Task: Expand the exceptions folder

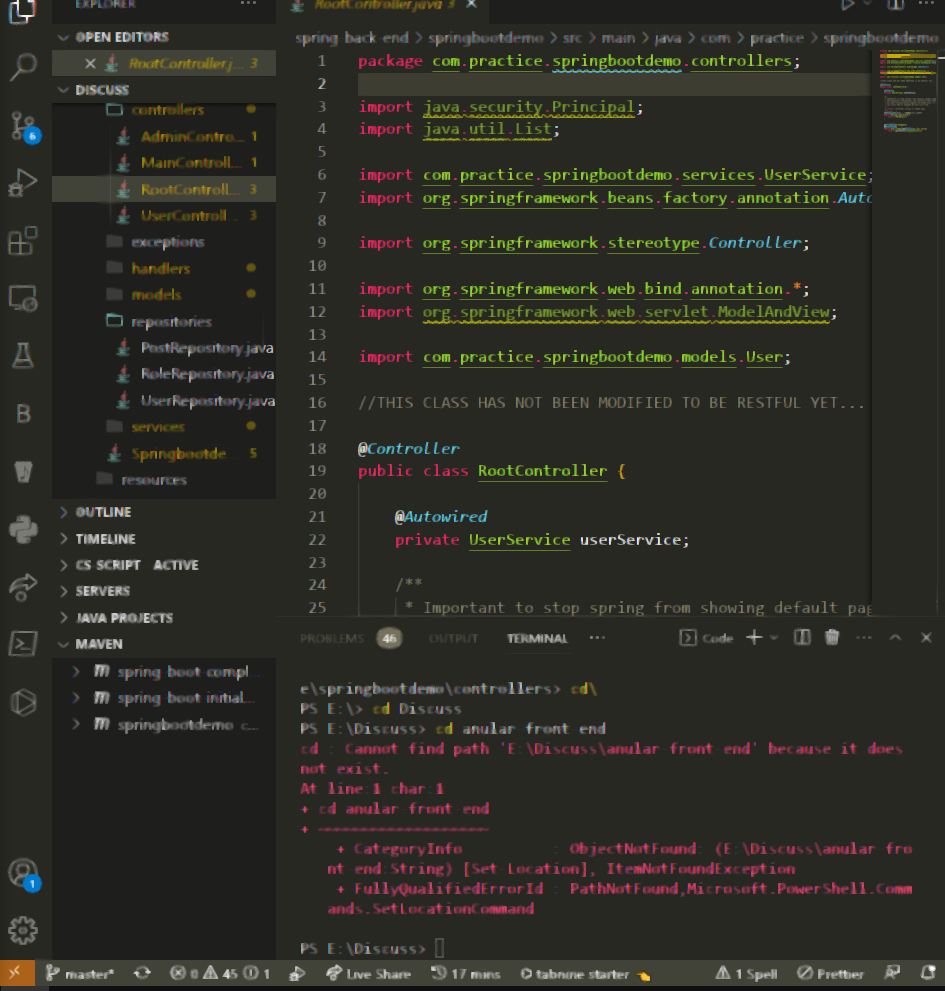Action: pos(164,242)
